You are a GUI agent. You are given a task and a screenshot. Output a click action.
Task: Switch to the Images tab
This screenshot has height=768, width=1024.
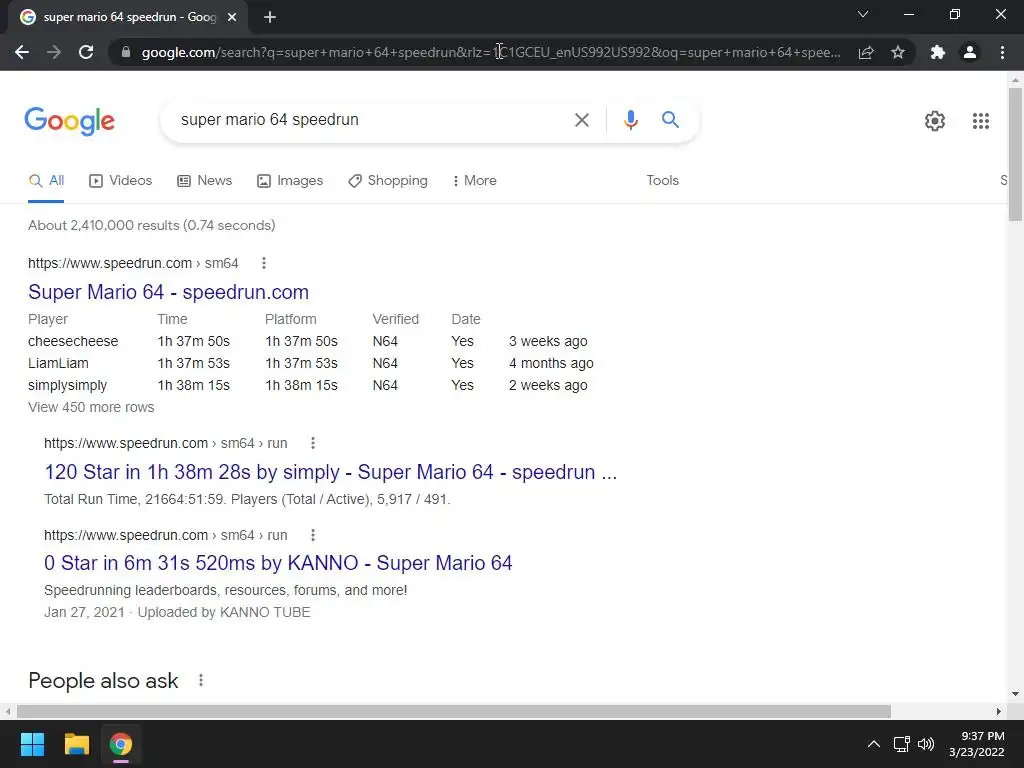coord(290,181)
